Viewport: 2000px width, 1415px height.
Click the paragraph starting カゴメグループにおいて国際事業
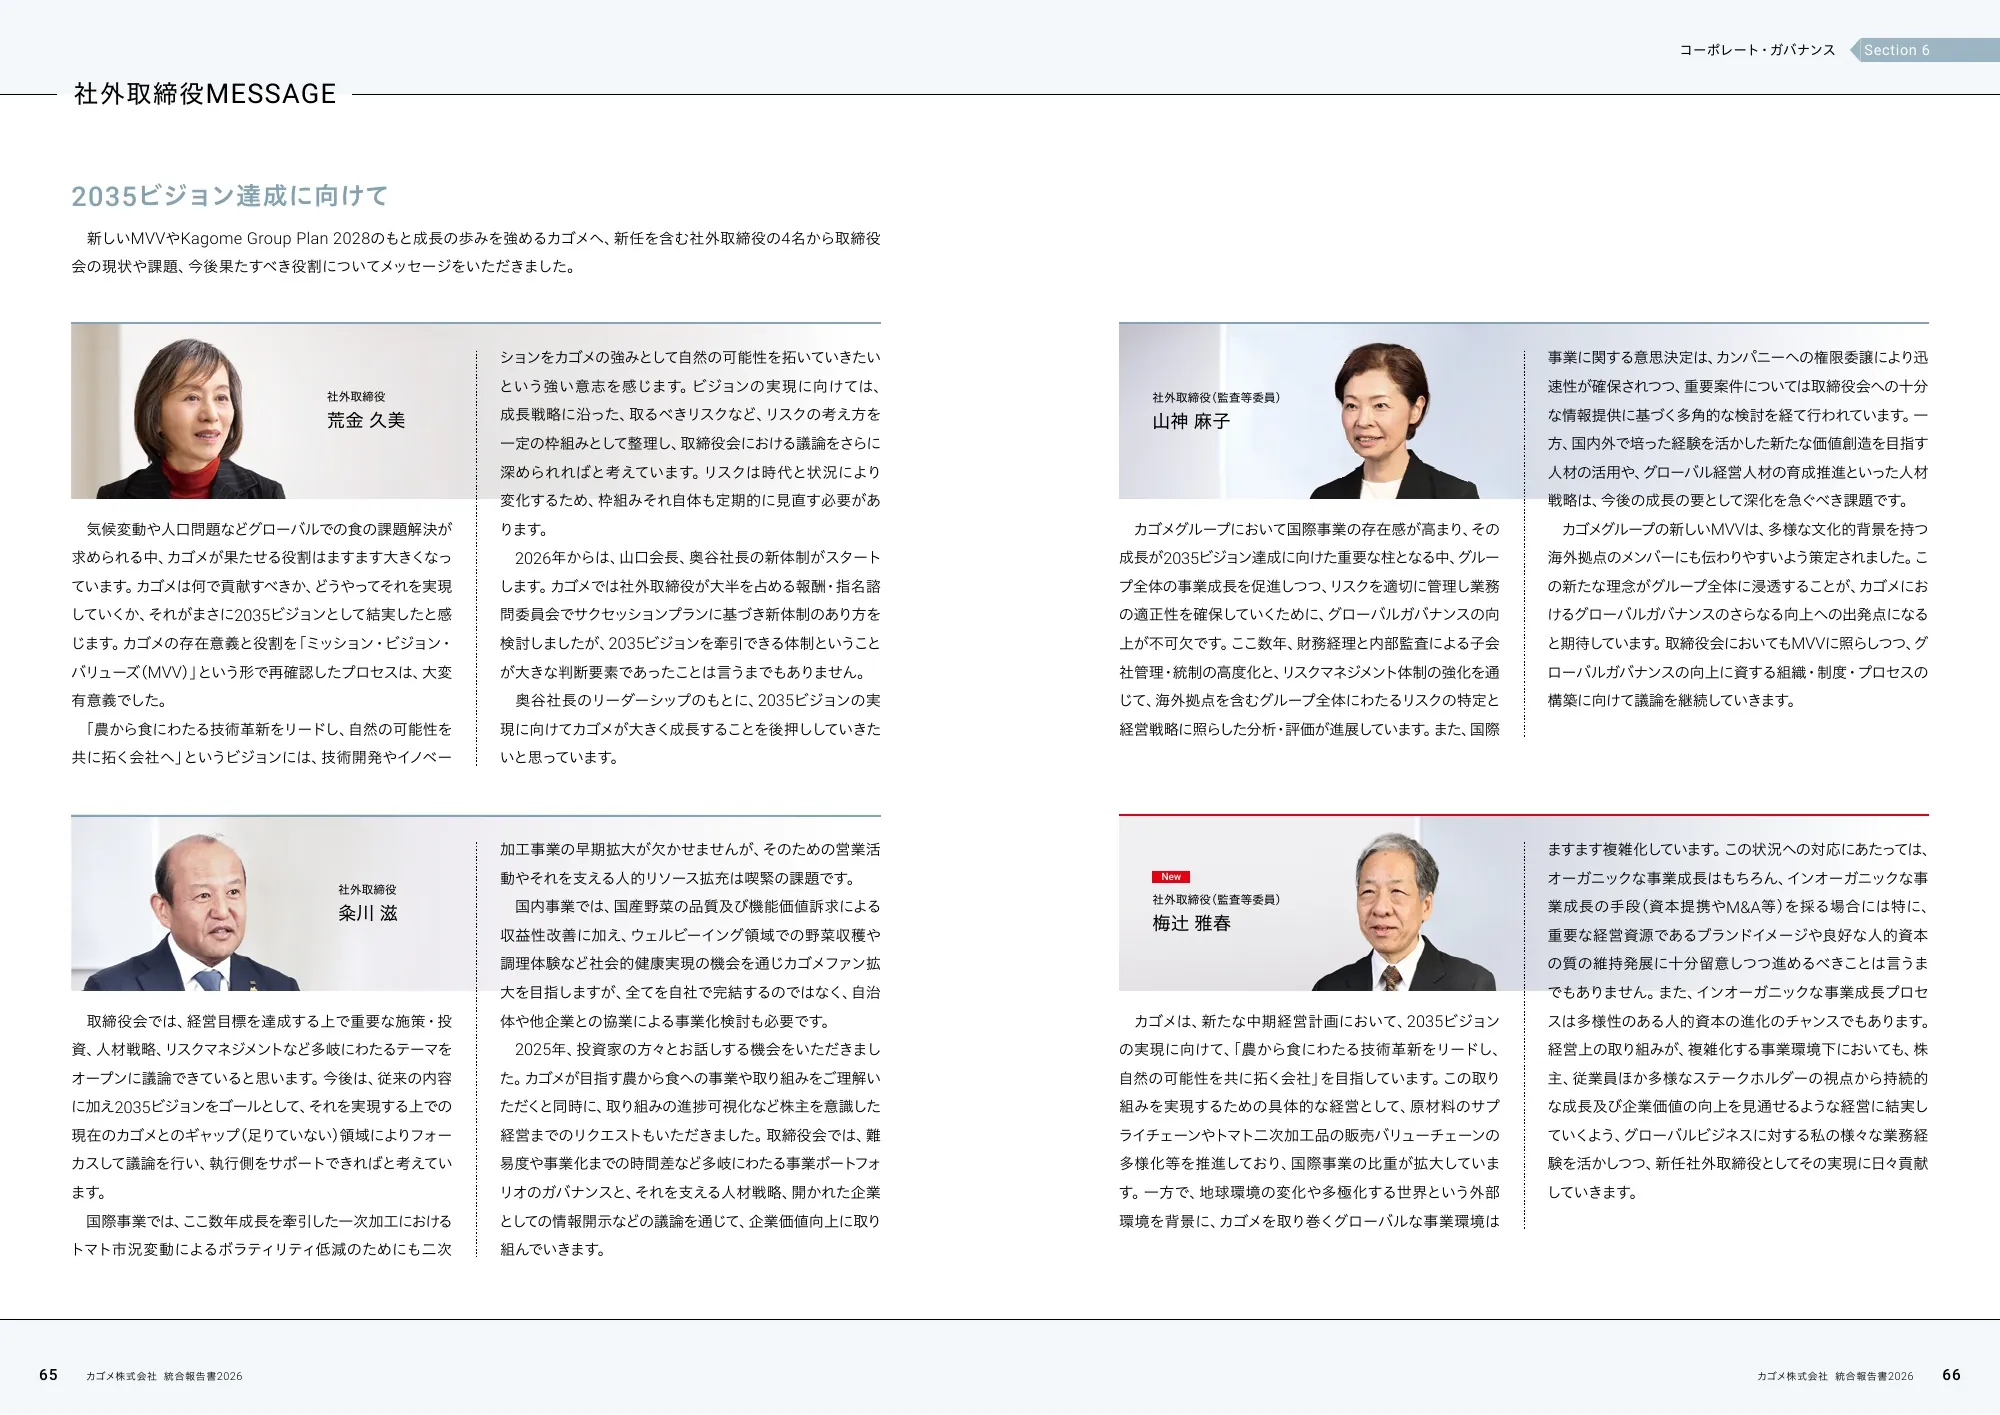pyautogui.click(x=1309, y=629)
